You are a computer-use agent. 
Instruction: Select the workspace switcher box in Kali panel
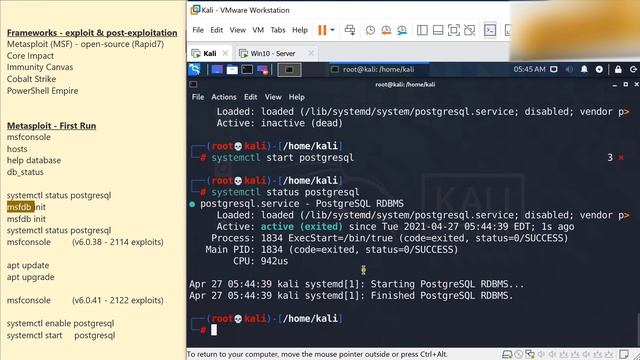289,70
